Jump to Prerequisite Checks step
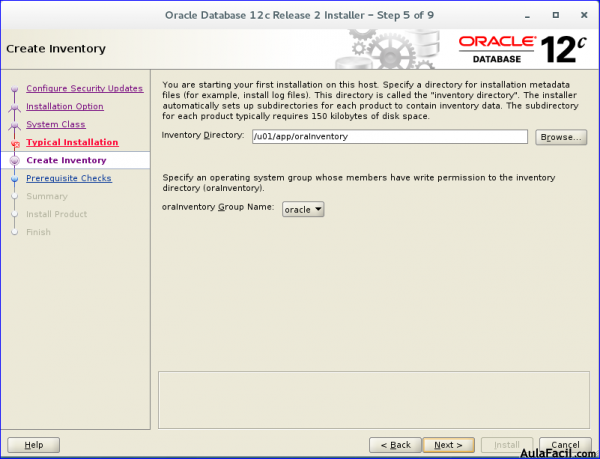Image resolution: width=600 pixels, height=459 pixels. pos(69,178)
